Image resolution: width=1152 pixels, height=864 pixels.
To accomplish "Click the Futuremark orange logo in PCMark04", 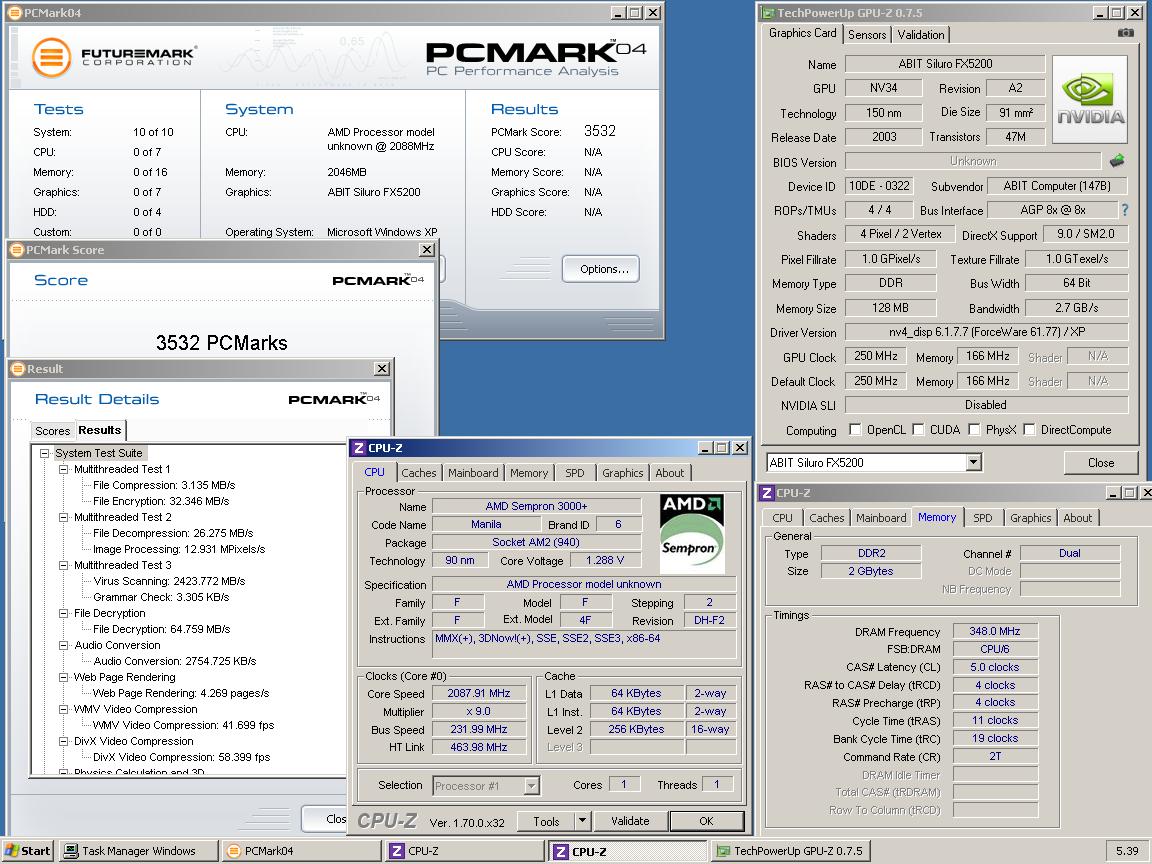I will 51,57.
